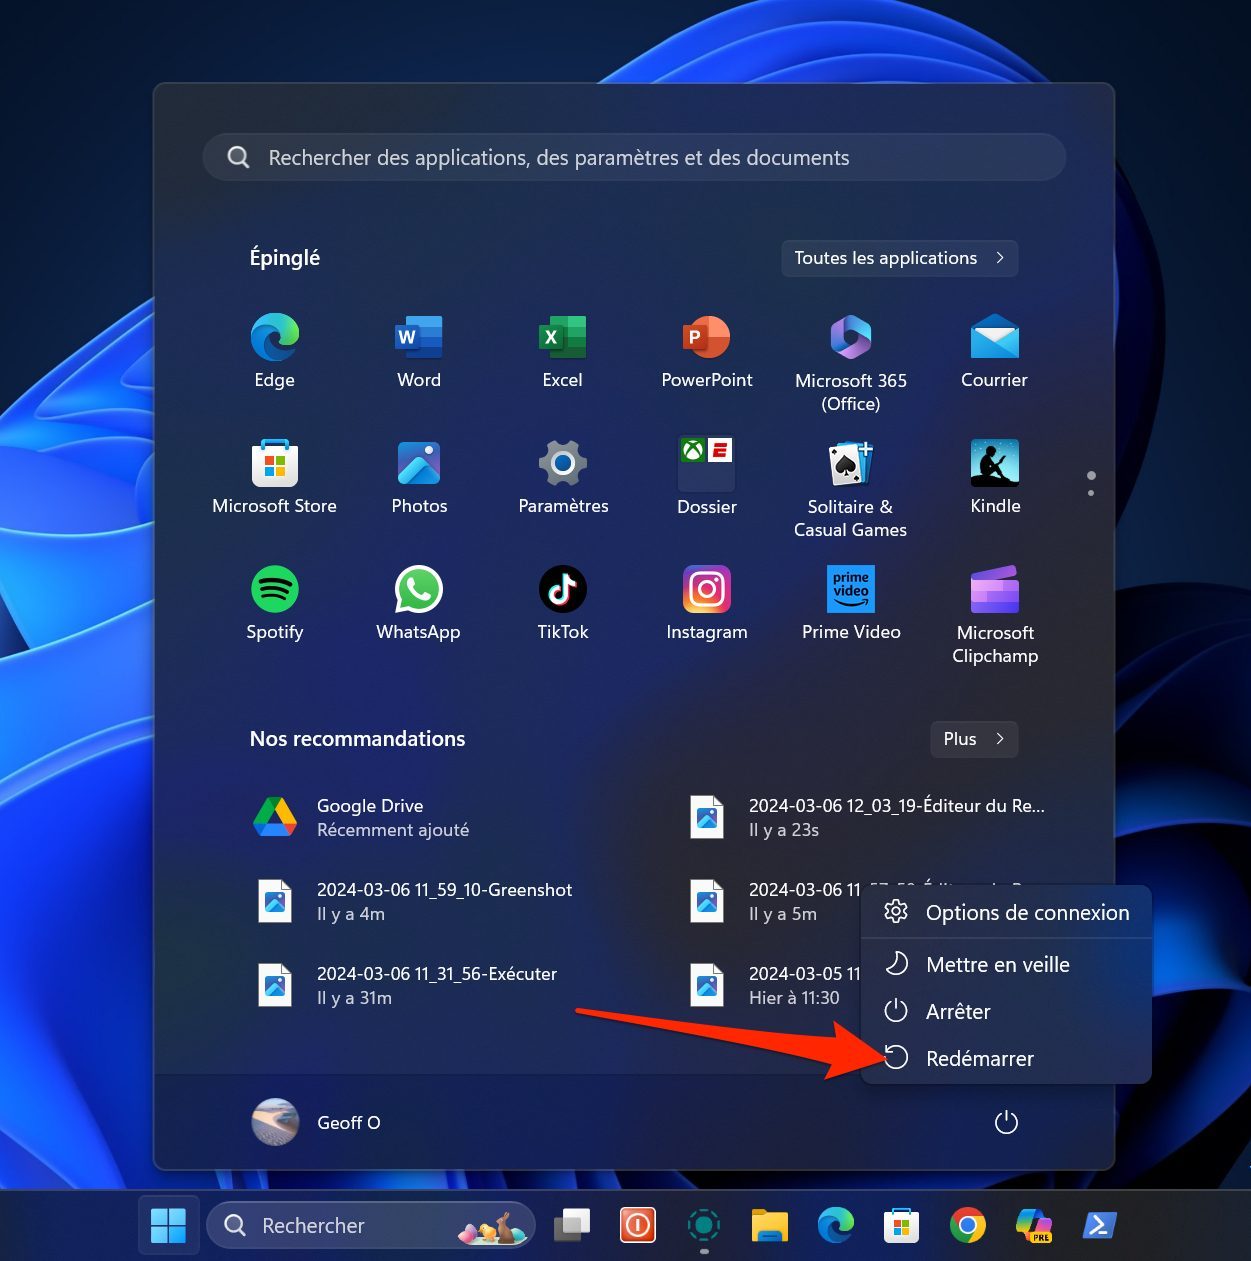The width and height of the screenshot is (1251, 1261).
Task: Launch Prime Video app
Action: click(851, 602)
